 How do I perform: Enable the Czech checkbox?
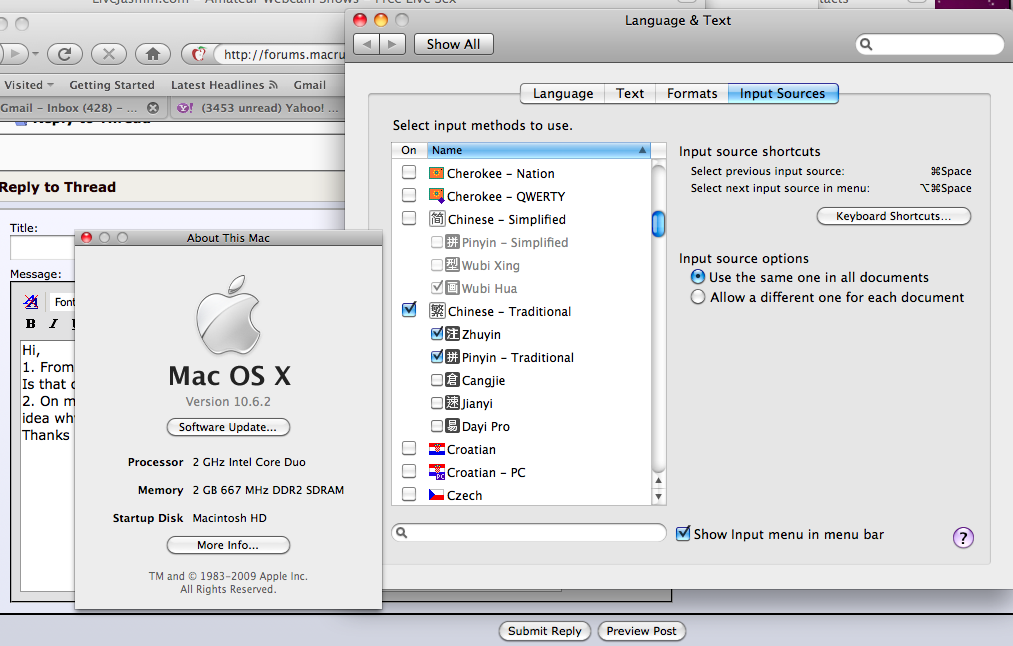[x=409, y=494]
